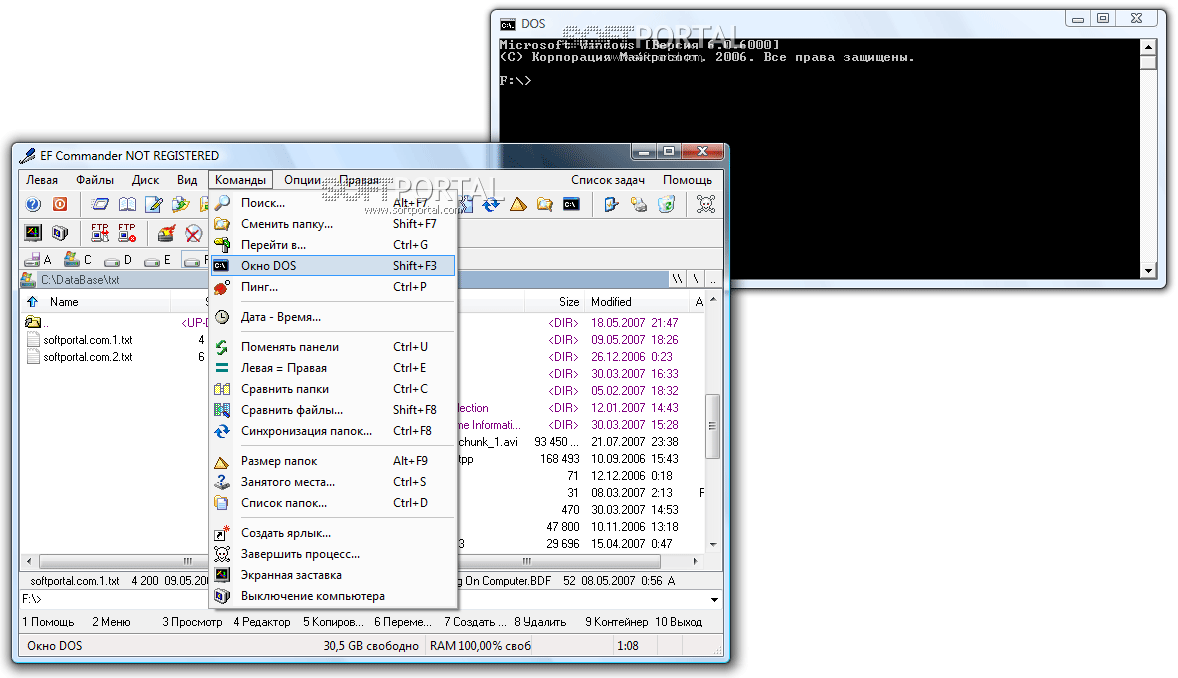The width and height of the screenshot is (1178, 678).
Task: Click the 8 Удалить function key button
Action: (540, 622)
